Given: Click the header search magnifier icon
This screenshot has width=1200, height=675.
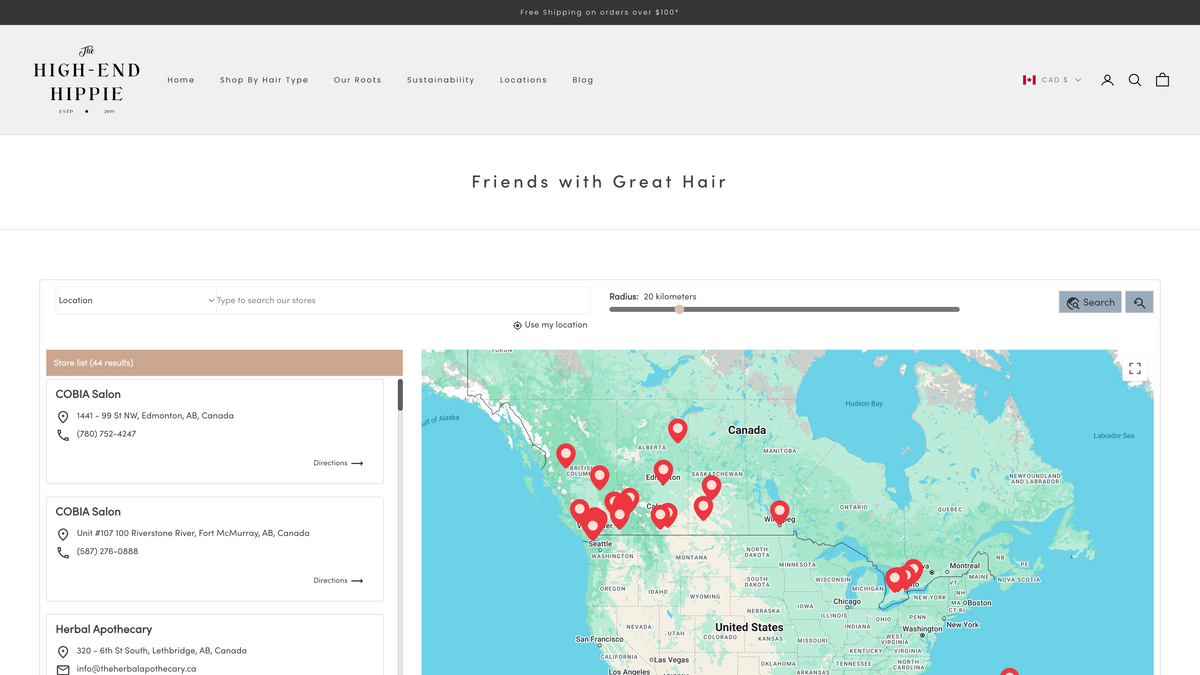Looking at the screenshot, I should [x=1135, y=80].
